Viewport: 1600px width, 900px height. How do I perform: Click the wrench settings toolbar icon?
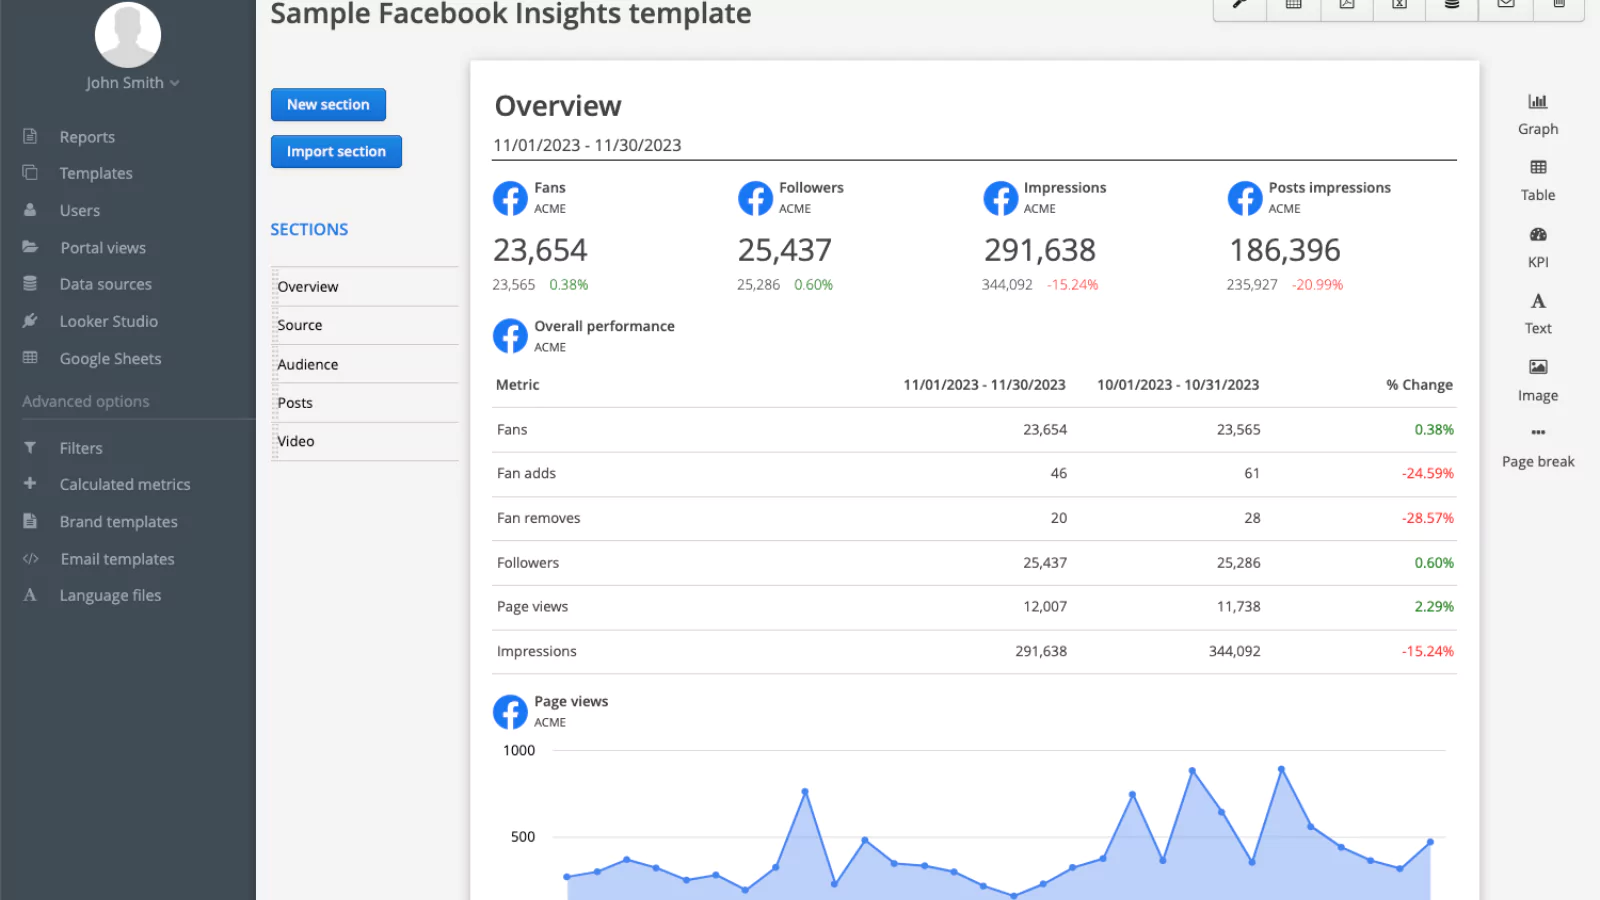(1240, 5)
